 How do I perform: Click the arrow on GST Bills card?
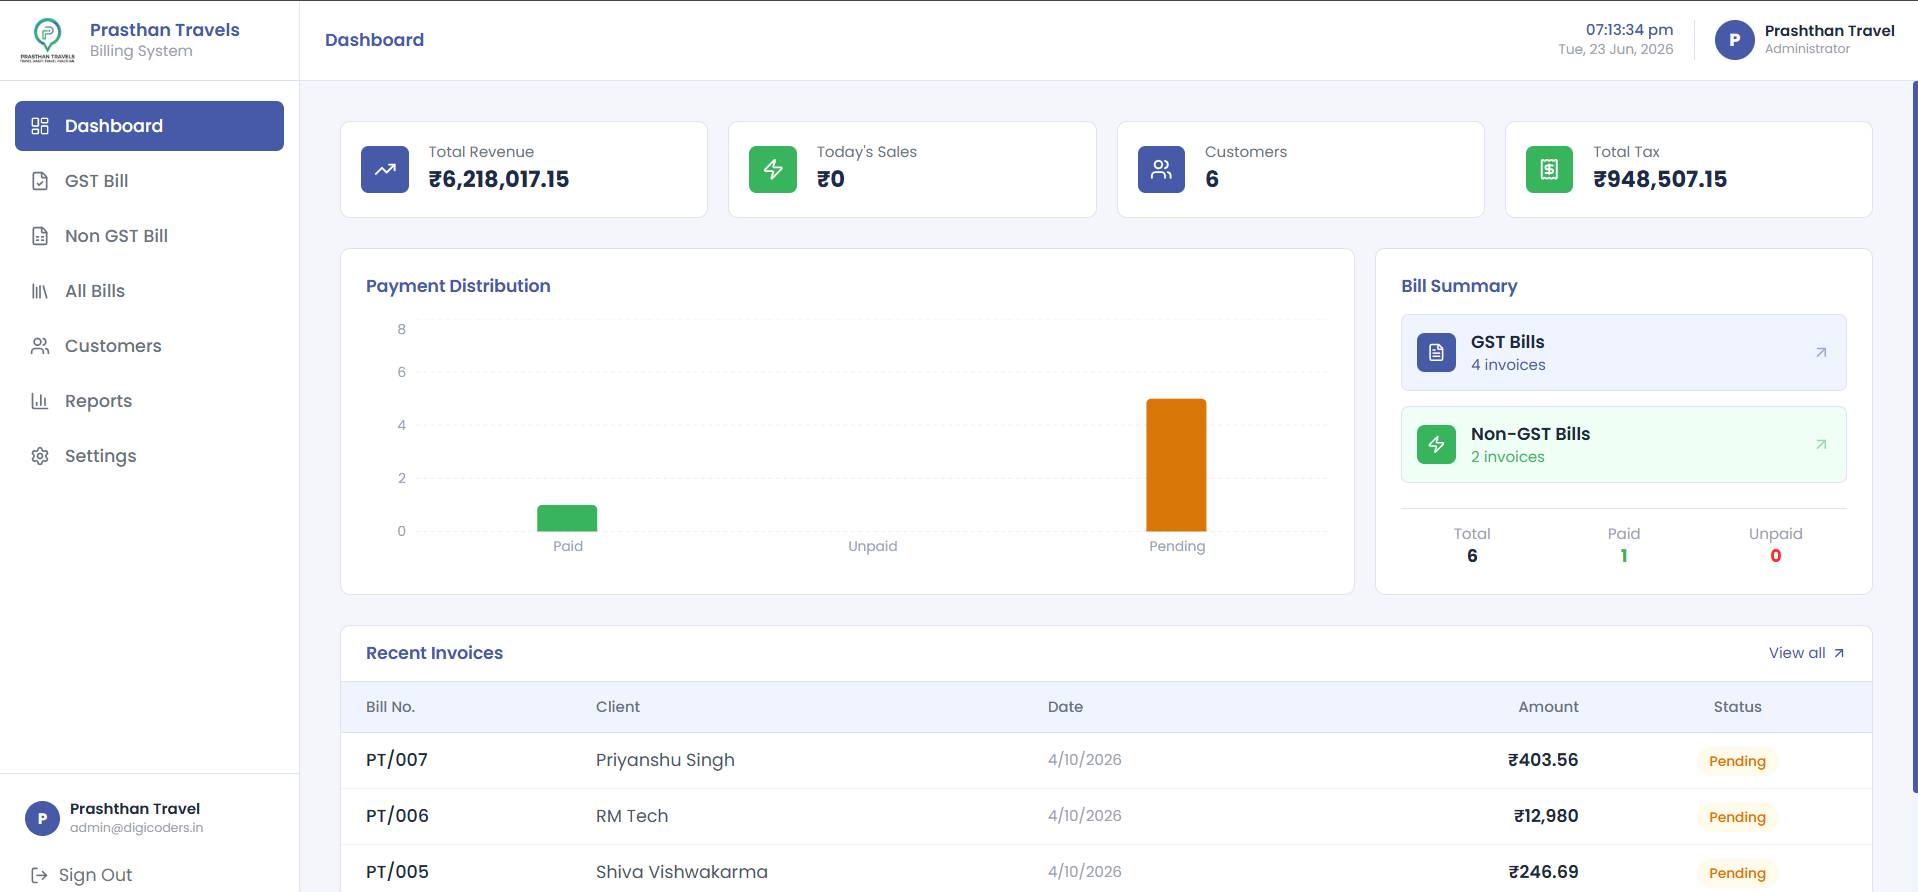coord(1821,352)
